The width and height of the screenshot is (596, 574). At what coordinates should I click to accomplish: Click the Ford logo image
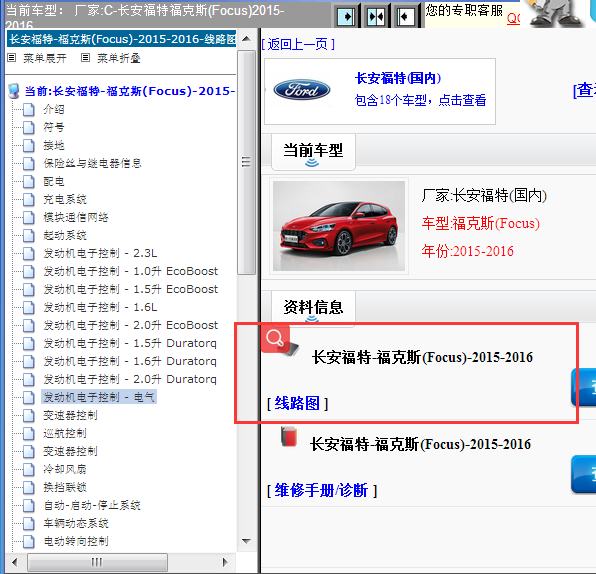[302, 90]
